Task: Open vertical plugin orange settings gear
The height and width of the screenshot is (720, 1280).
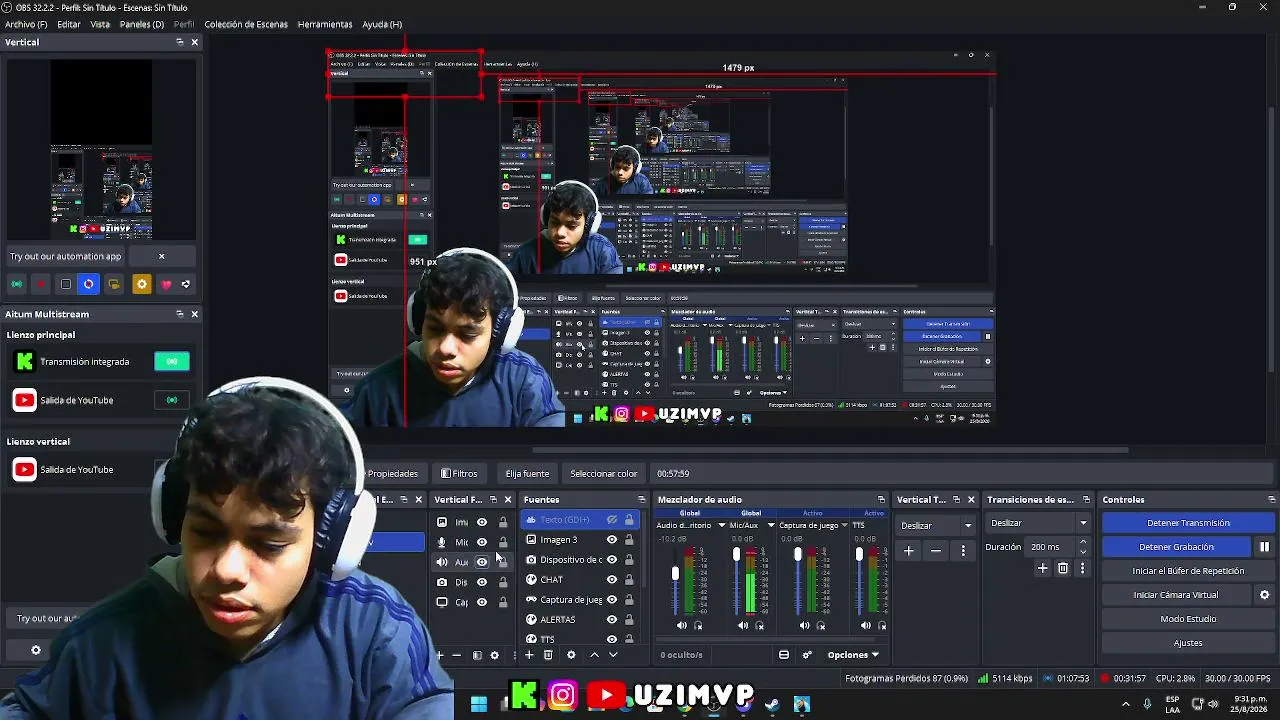Action: coord(141,284)
